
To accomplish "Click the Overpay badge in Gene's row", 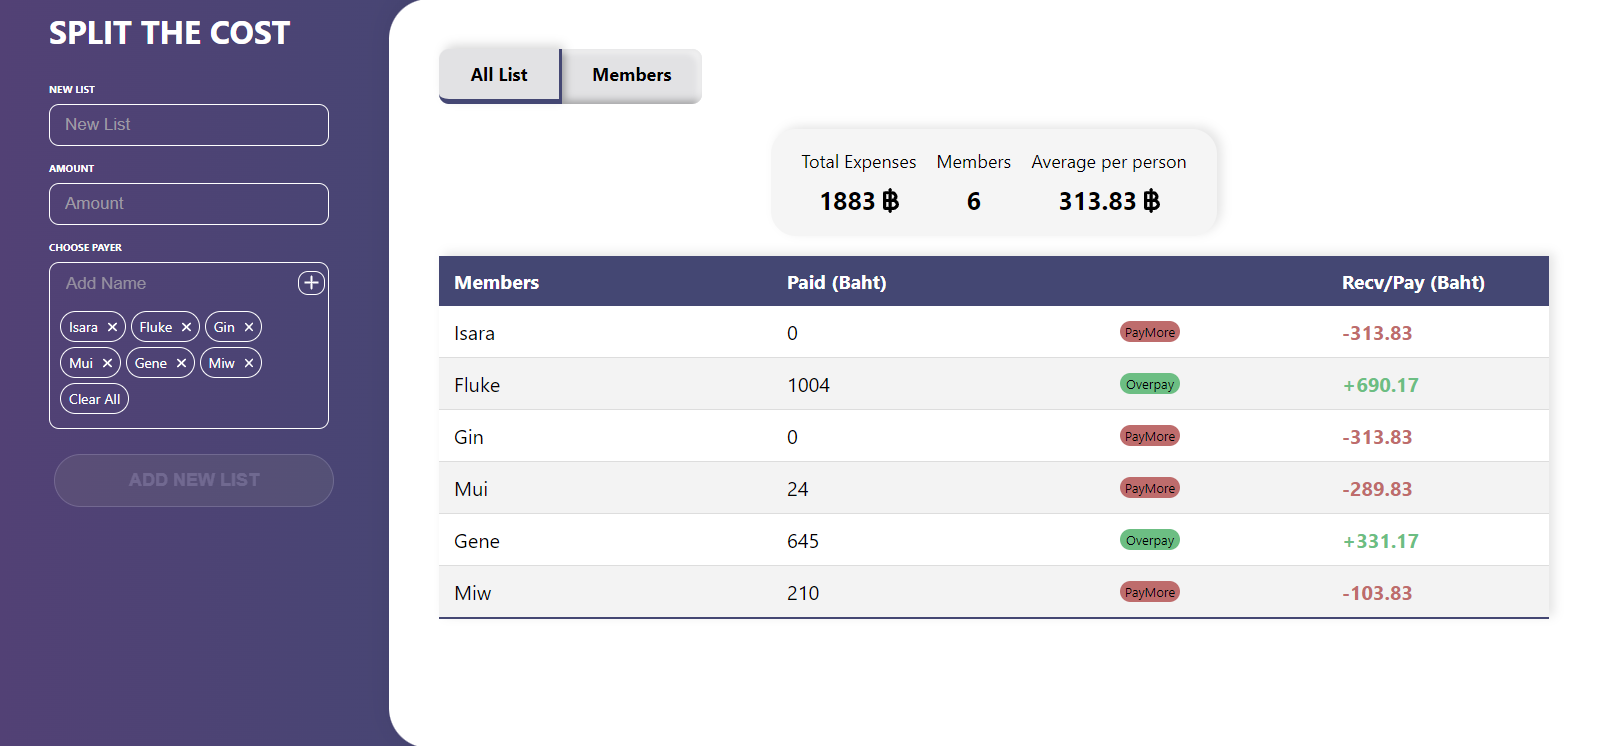I will pos(1150,540).
